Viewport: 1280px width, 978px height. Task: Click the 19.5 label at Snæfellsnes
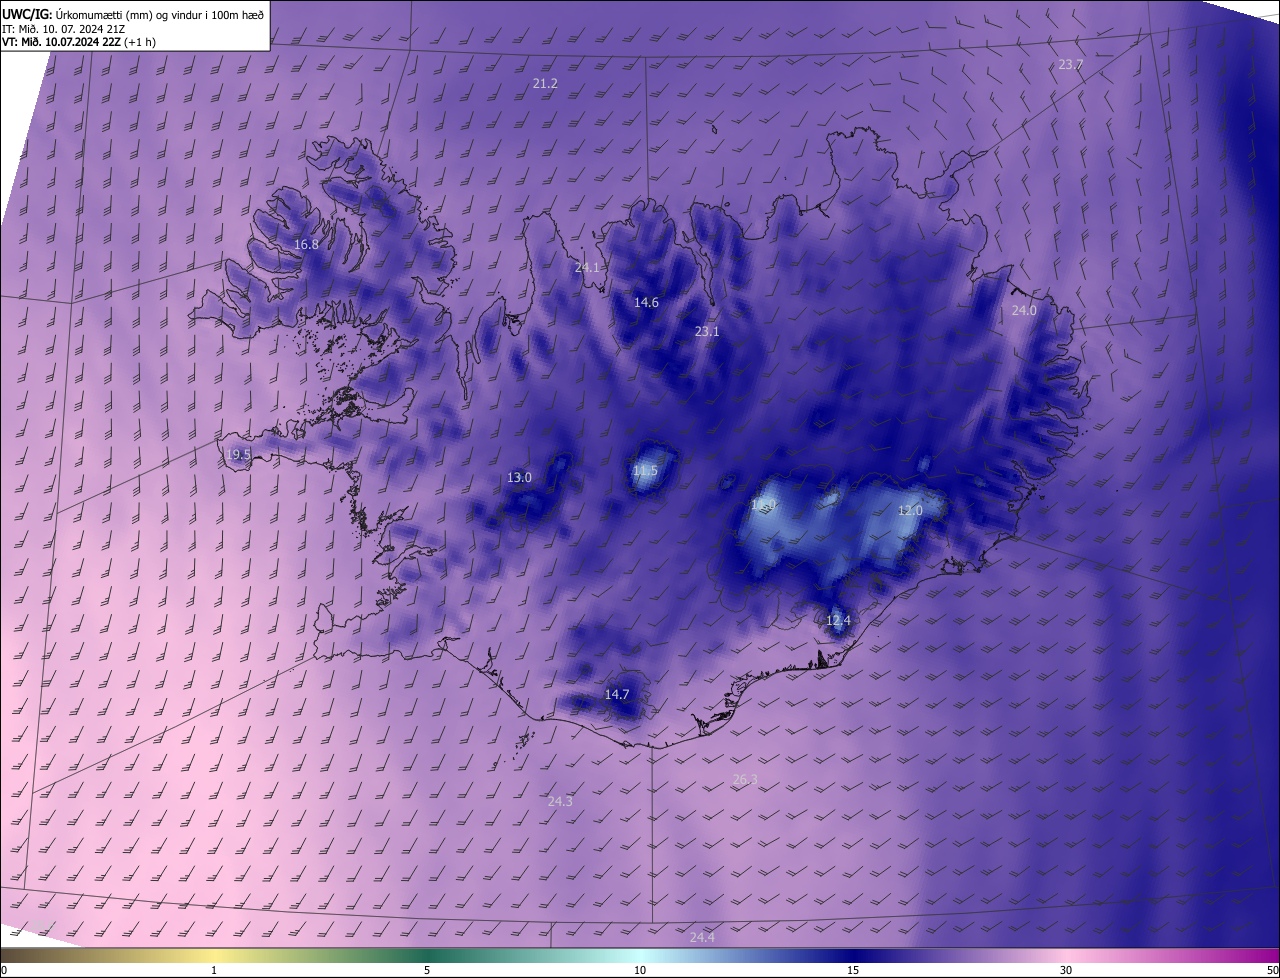238,455
